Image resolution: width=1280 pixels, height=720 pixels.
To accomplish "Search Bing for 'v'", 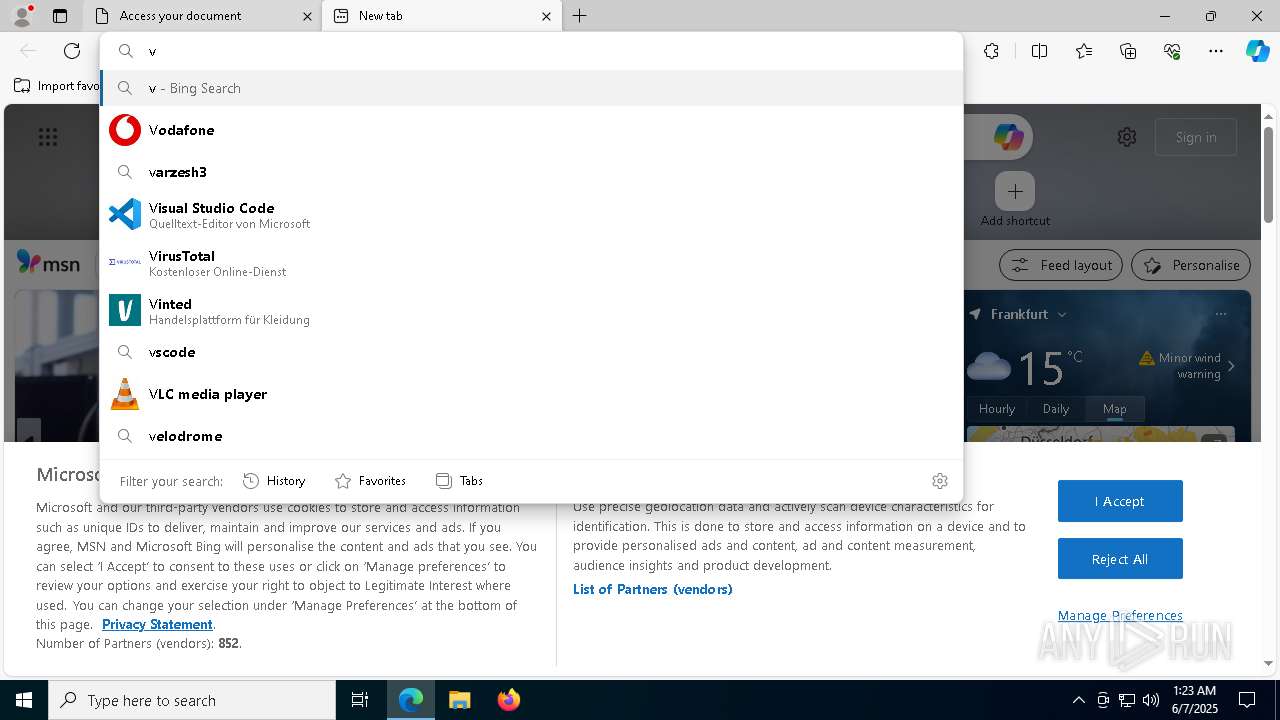I will pyautogui.click(x=531, y=88).
